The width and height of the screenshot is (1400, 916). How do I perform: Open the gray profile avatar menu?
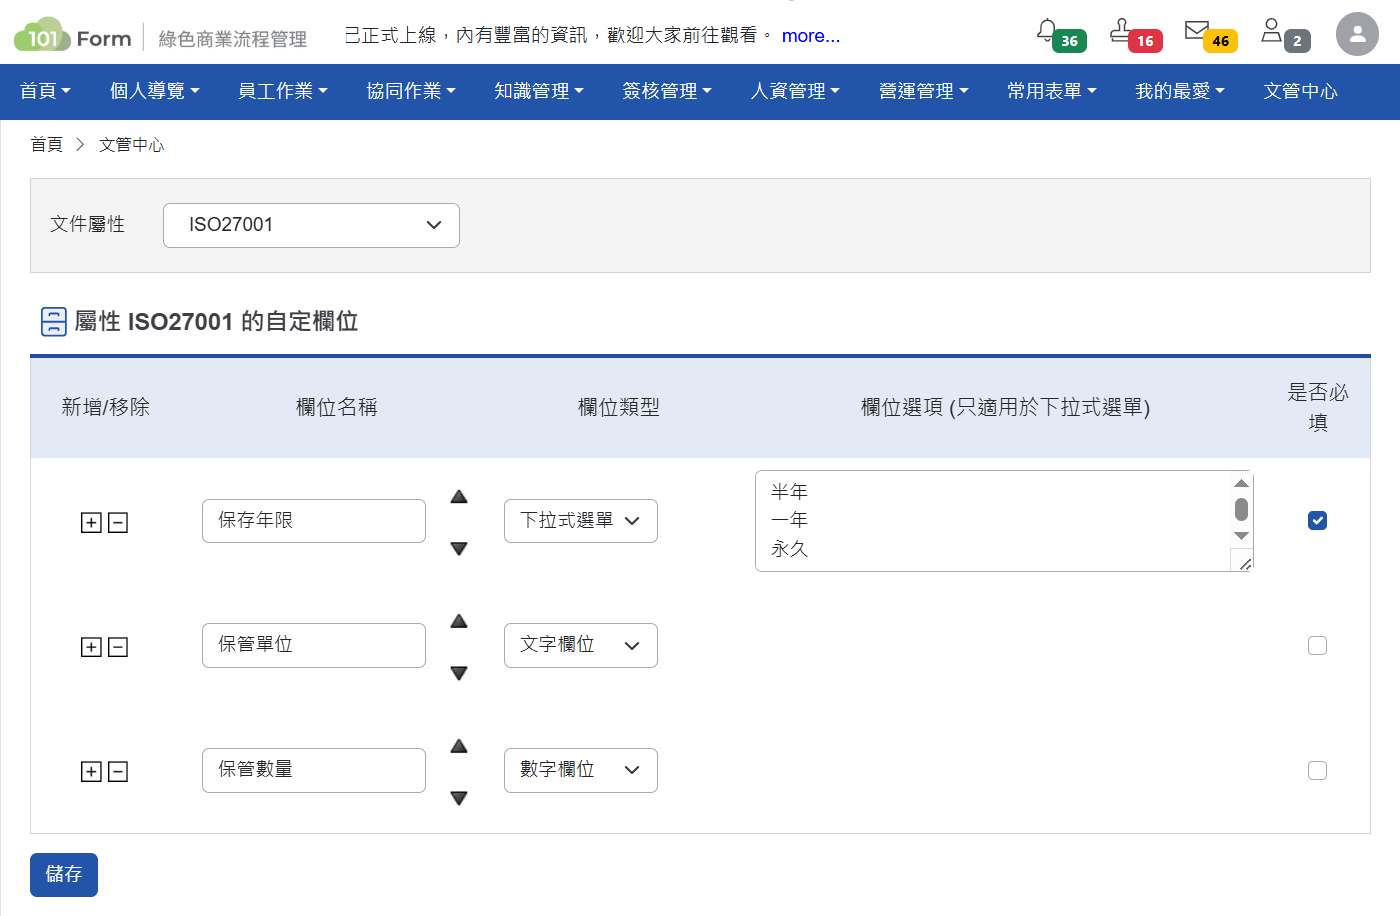(1357, 34)
